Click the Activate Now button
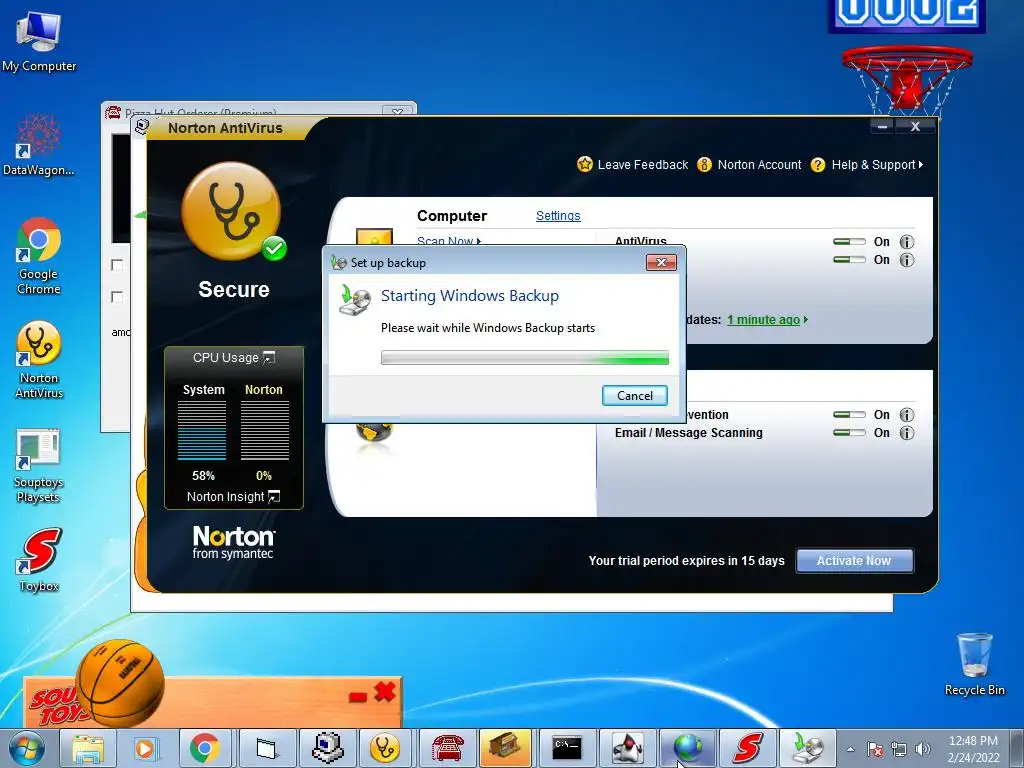The image size is (1024, 768). pyautogui.click(x=854, y=561)
